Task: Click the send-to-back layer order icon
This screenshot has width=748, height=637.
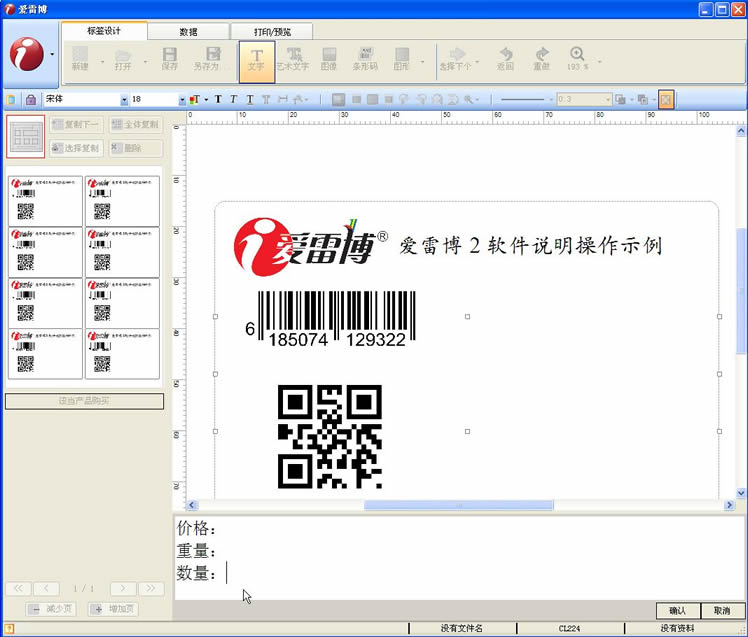Action: point(643,99)
